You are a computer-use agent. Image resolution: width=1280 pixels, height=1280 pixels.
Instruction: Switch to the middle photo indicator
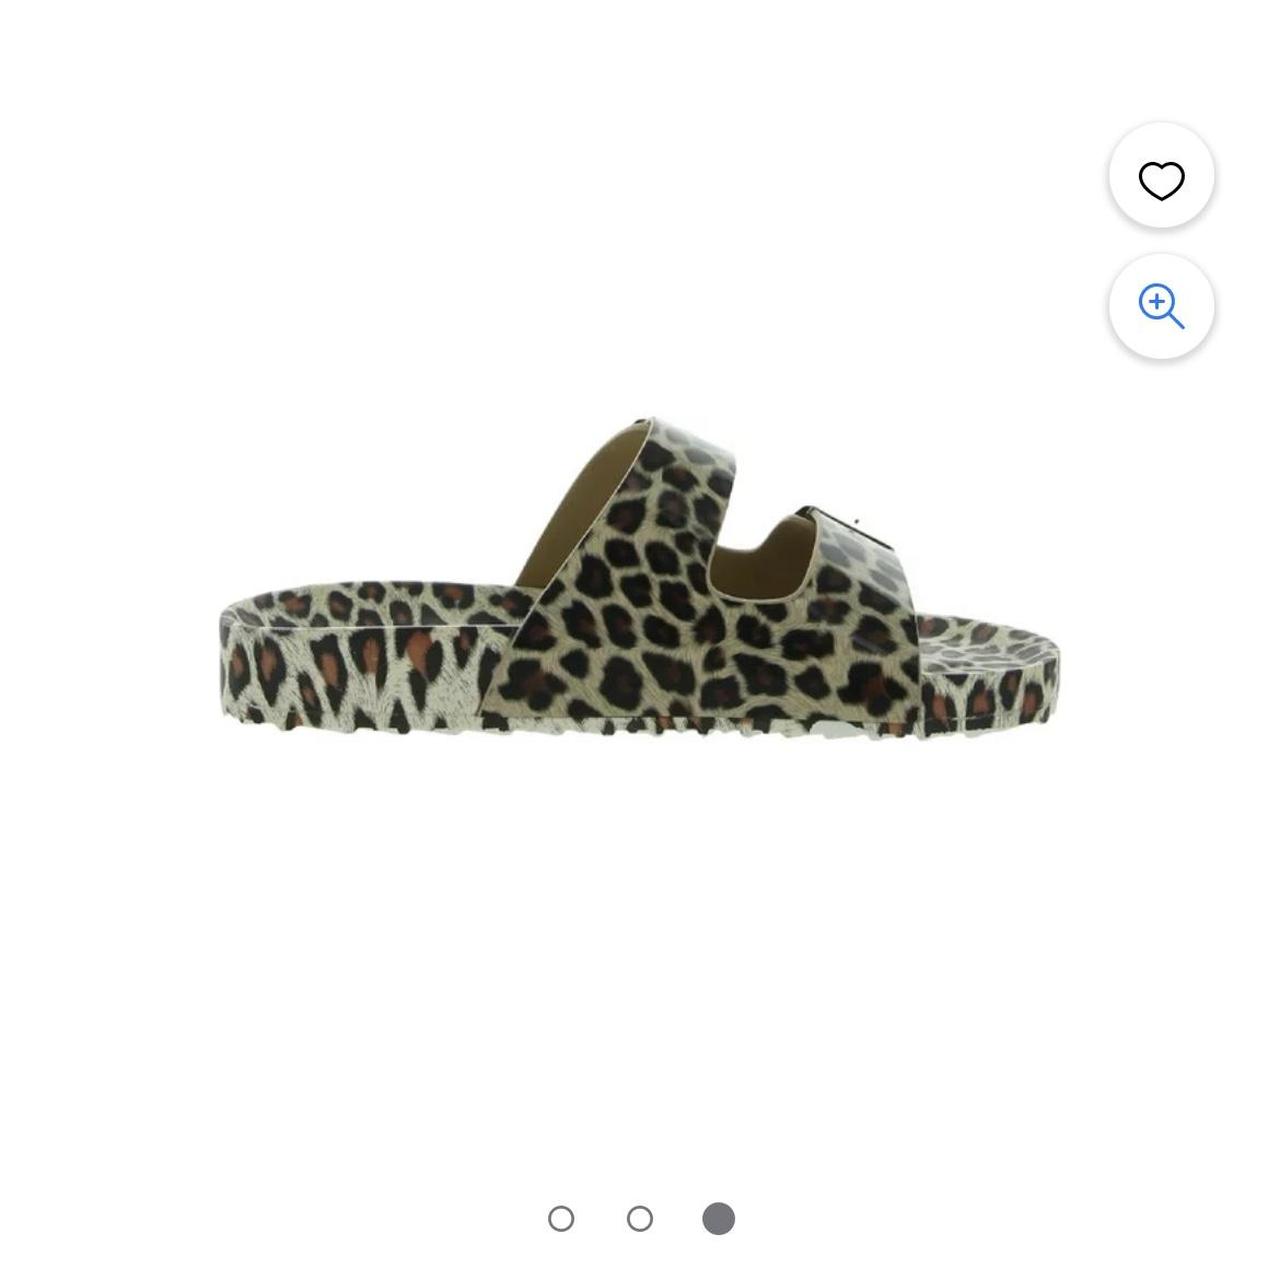[640, 1219]
